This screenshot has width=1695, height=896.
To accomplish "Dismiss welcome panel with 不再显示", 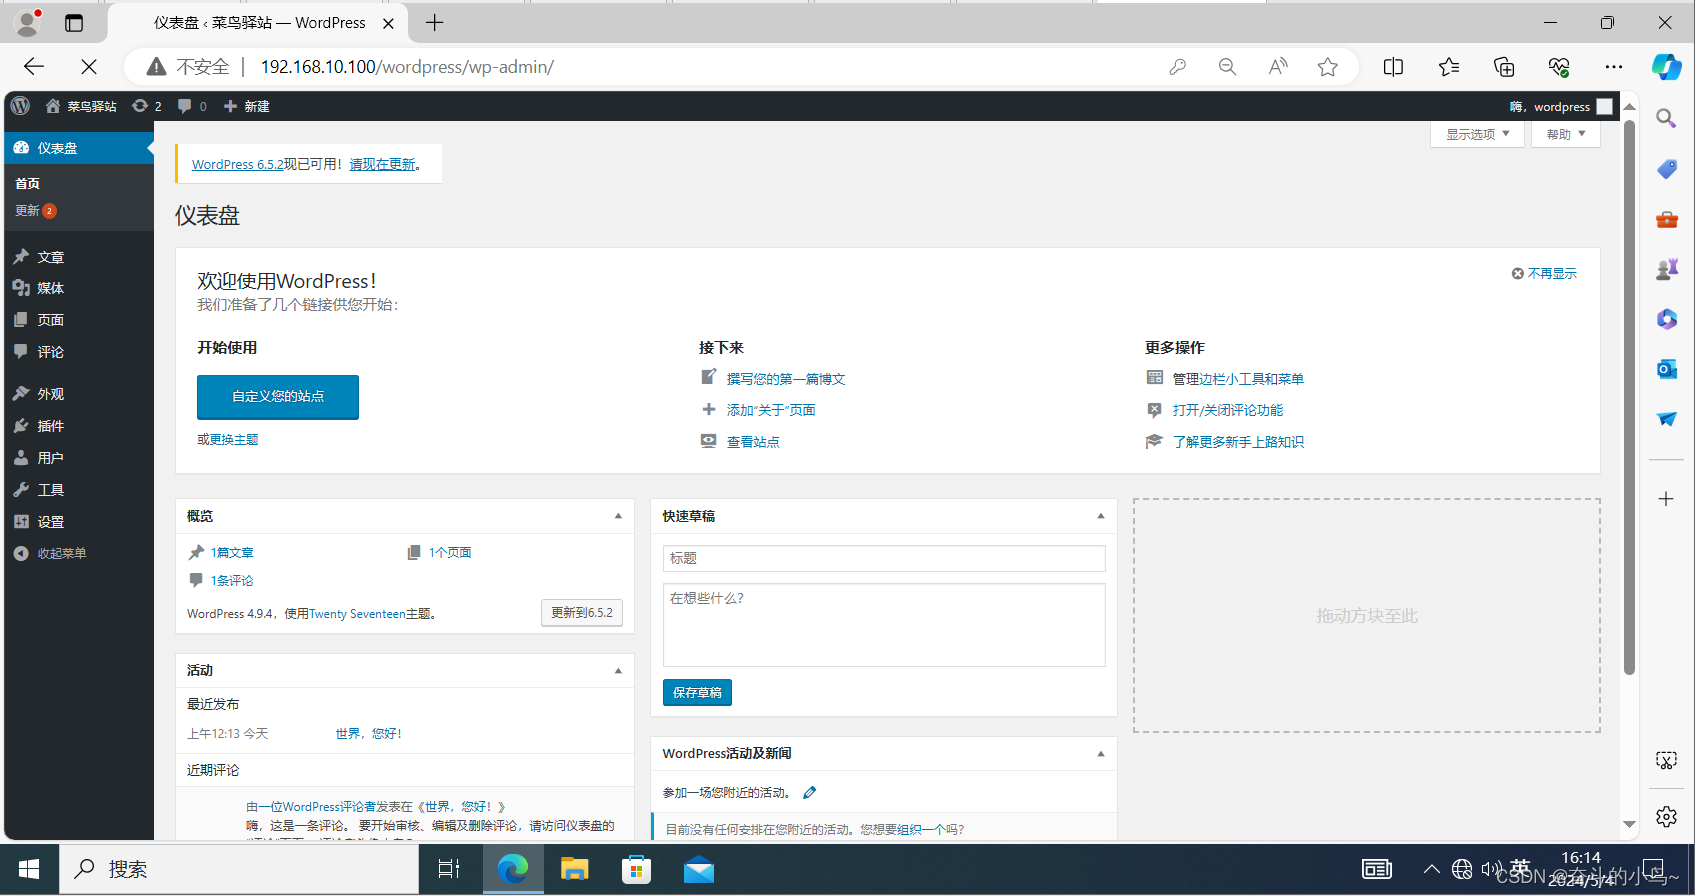I will pyautogui.click(x=1544, y=273).
